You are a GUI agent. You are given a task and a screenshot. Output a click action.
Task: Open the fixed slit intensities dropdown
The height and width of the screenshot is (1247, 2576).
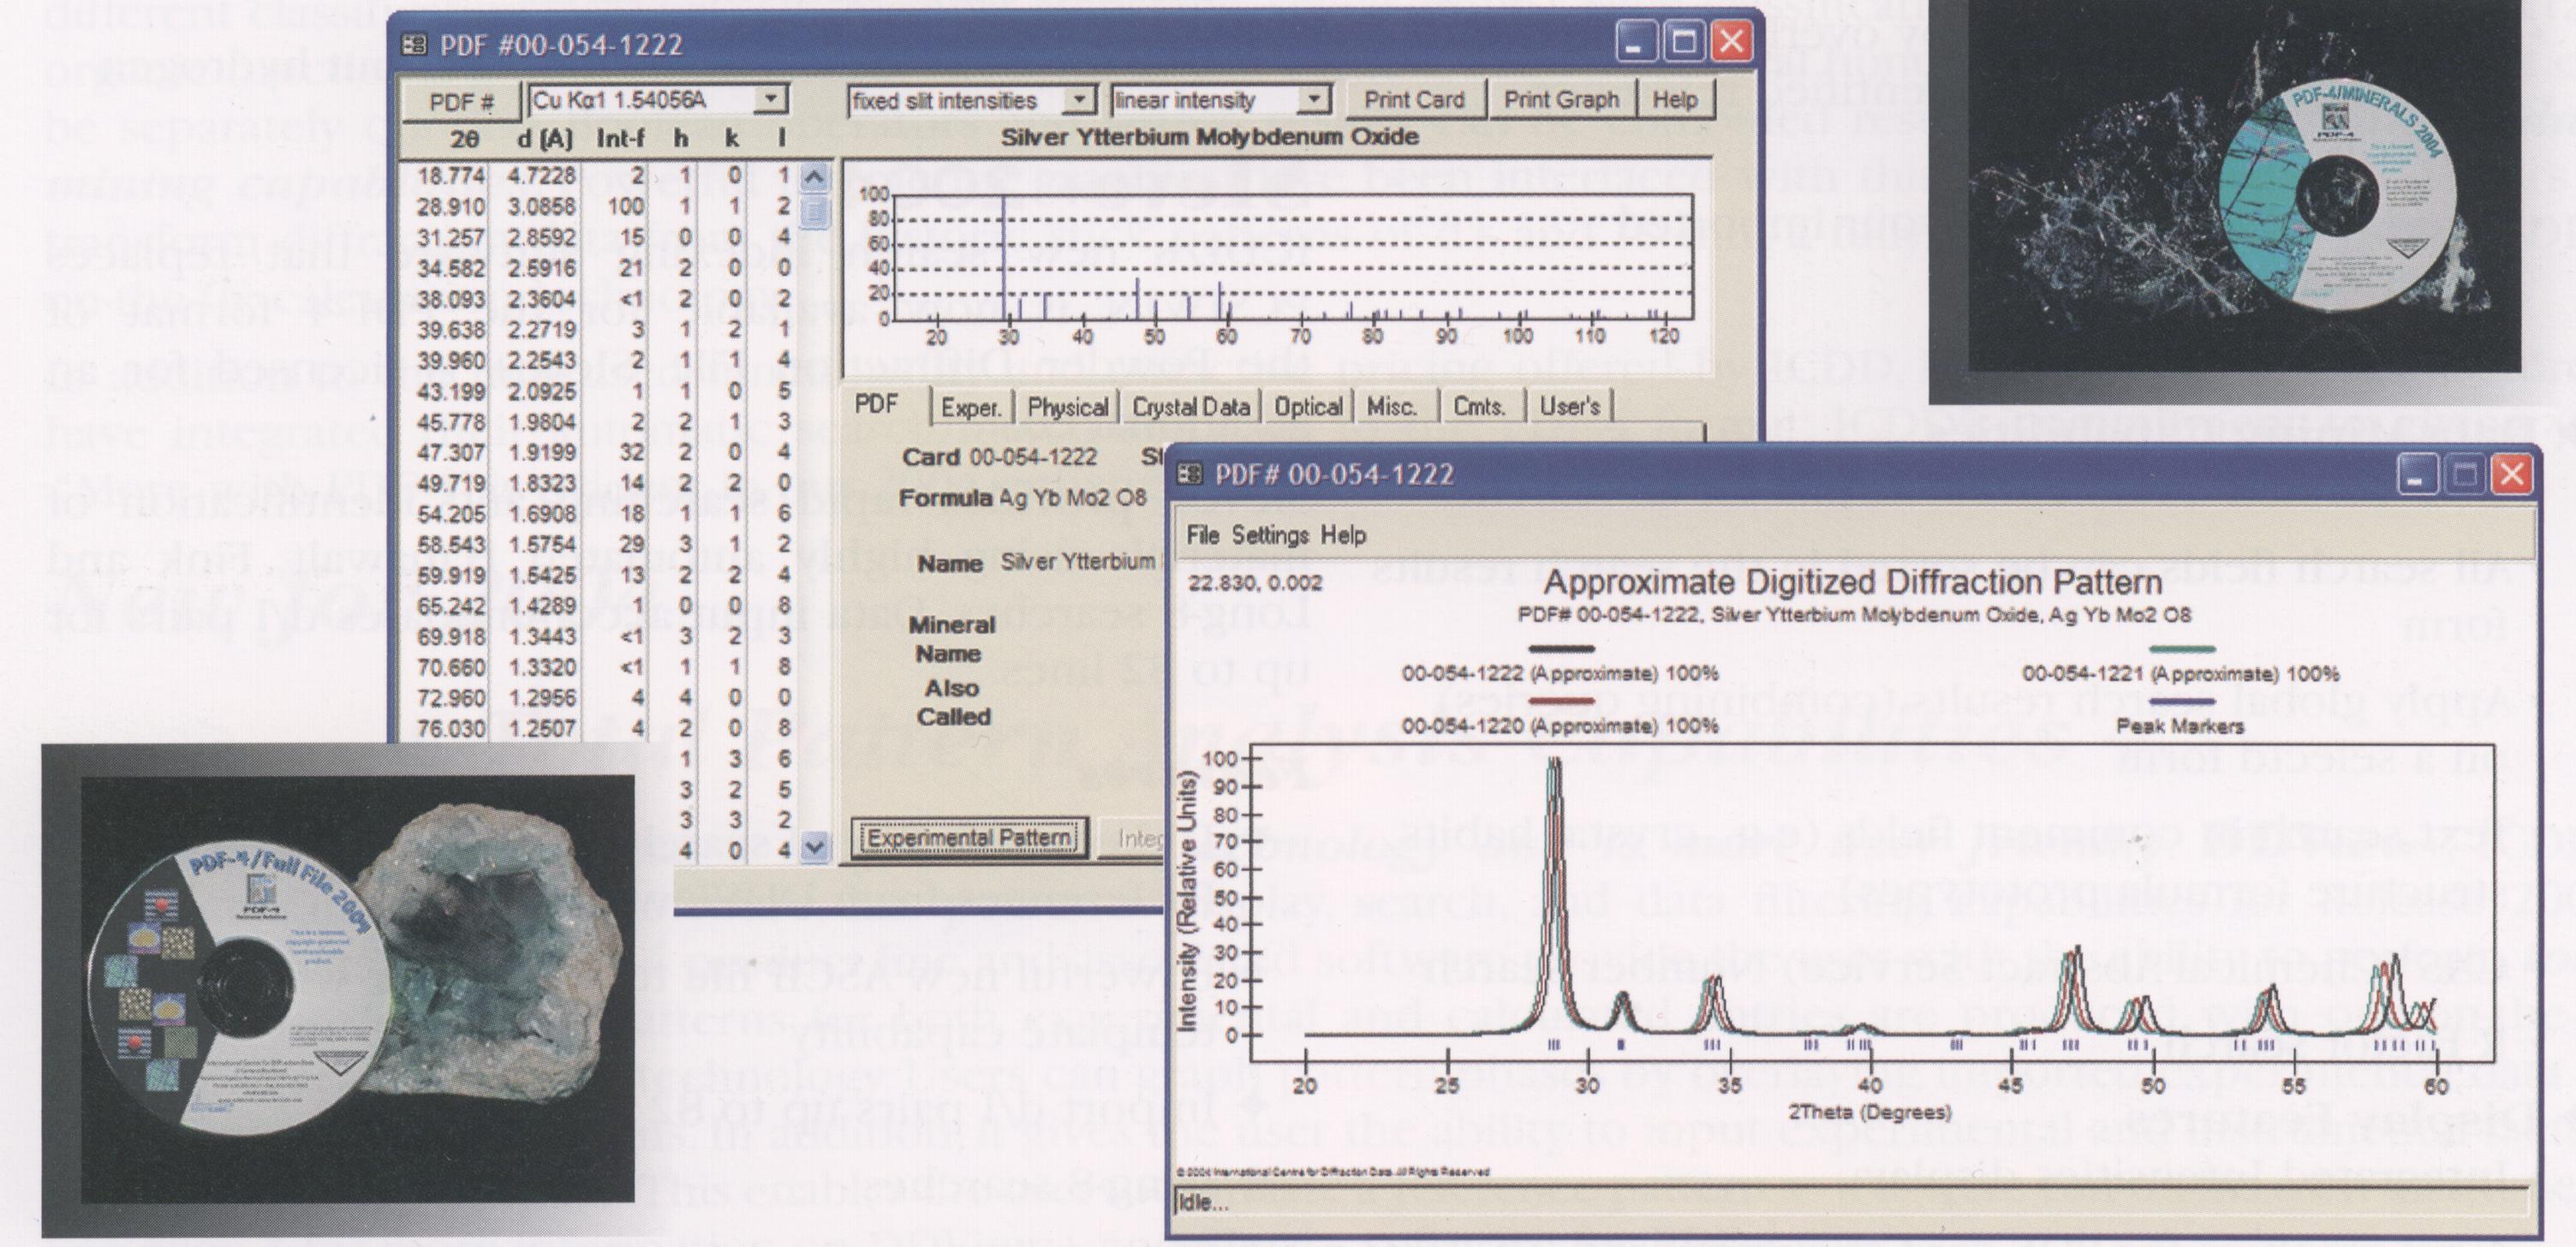pyautogui.click(x=1078, y=100)
